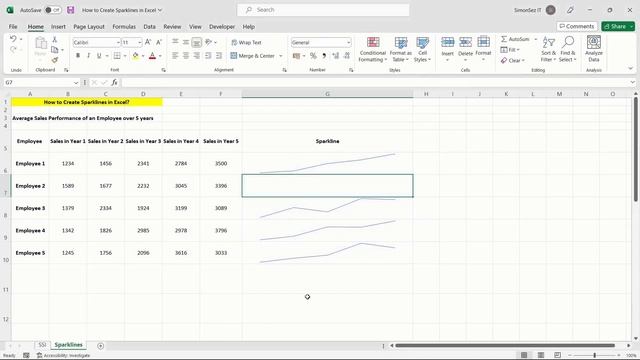Image resolution: width=640 pixels, height=360 pixels.
Task: Switch to the Data tab
Action: 149,27
